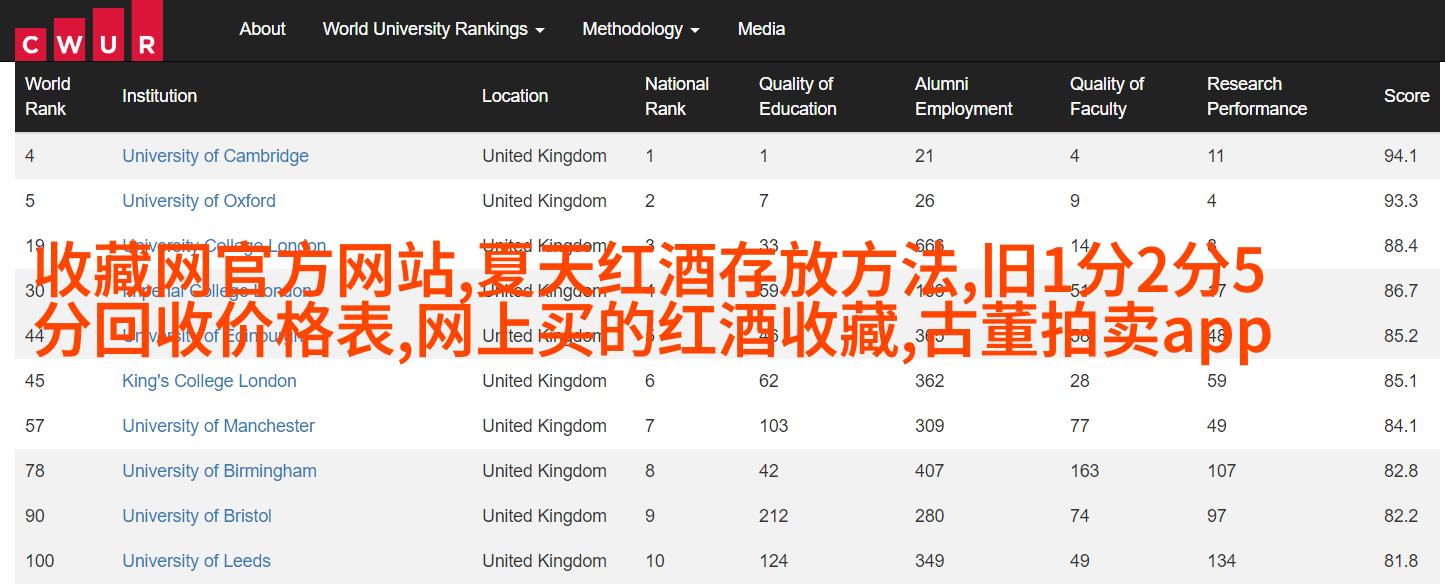Select United Kingdom in Cambridge row

pyautogui.click(x=544, y=156)
